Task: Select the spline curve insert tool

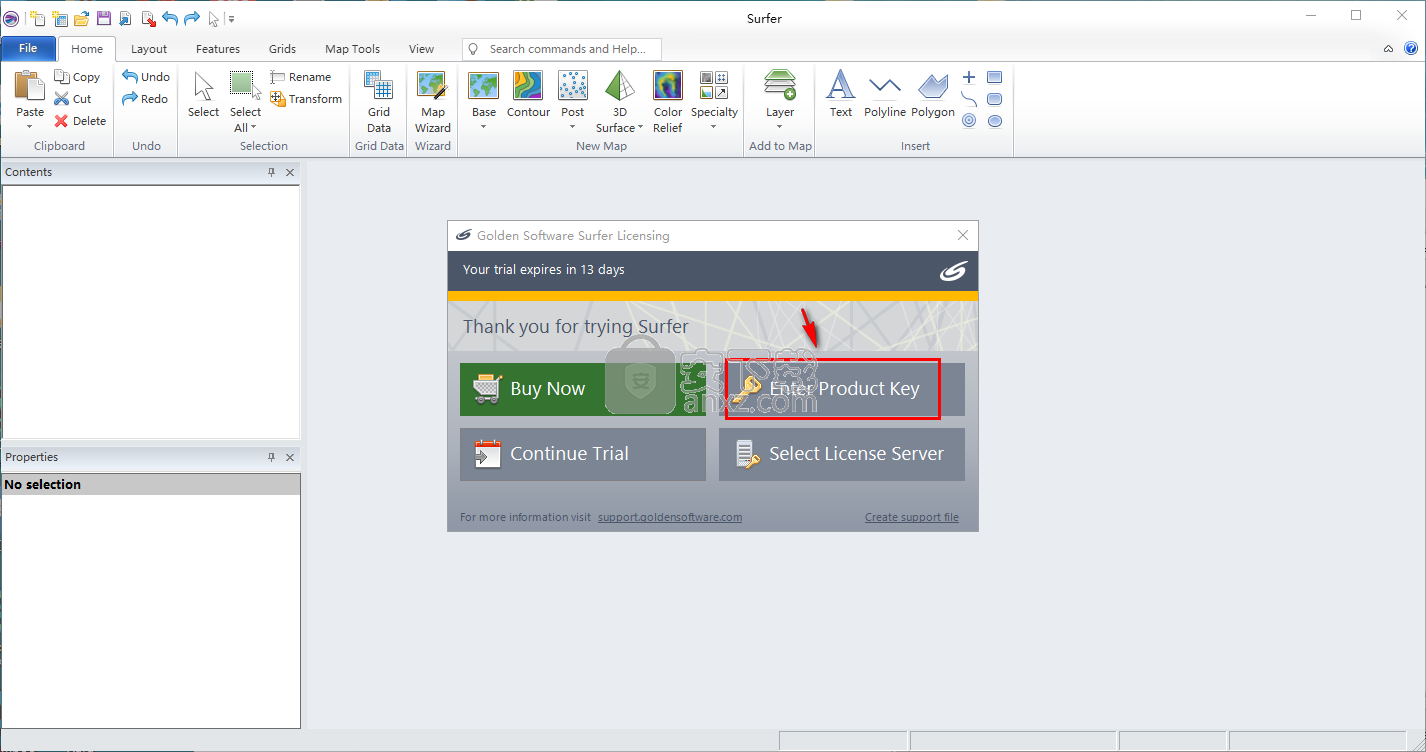Action: click(x=969, y=99)
